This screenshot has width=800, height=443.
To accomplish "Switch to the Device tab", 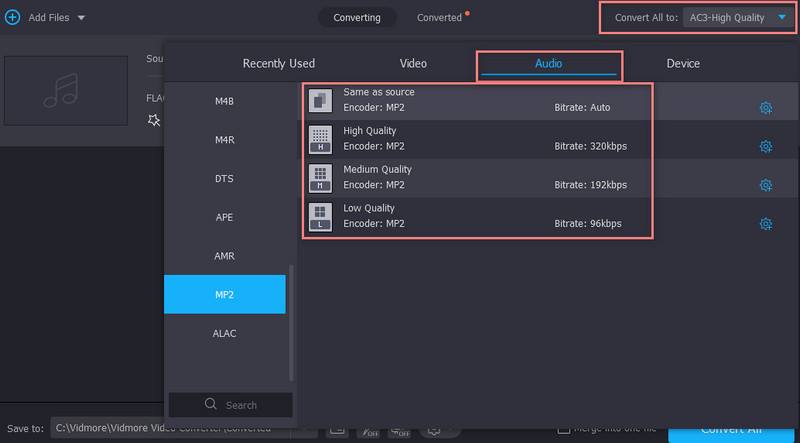I will pyautogui.click(x=683, y=64).
